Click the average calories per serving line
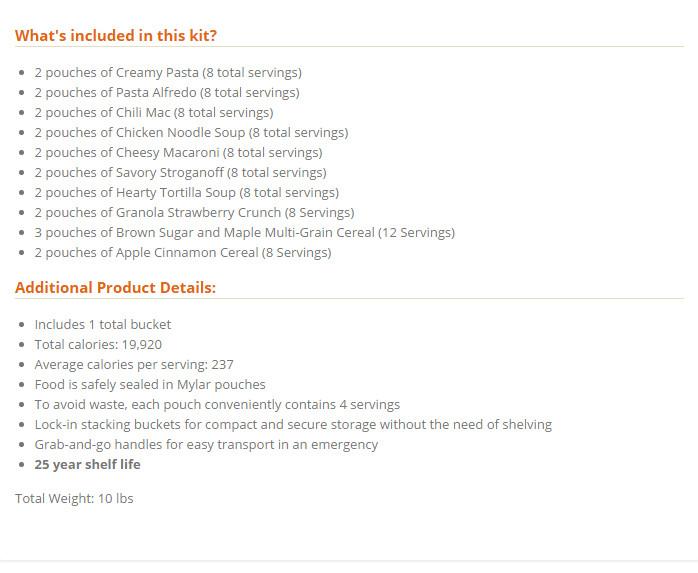Image resolution: width=698 pixels, height=573 pixels. tap(134, 364)
